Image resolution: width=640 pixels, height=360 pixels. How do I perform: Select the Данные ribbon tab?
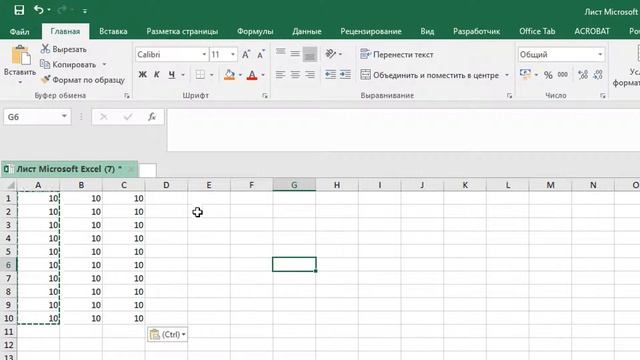307,31
